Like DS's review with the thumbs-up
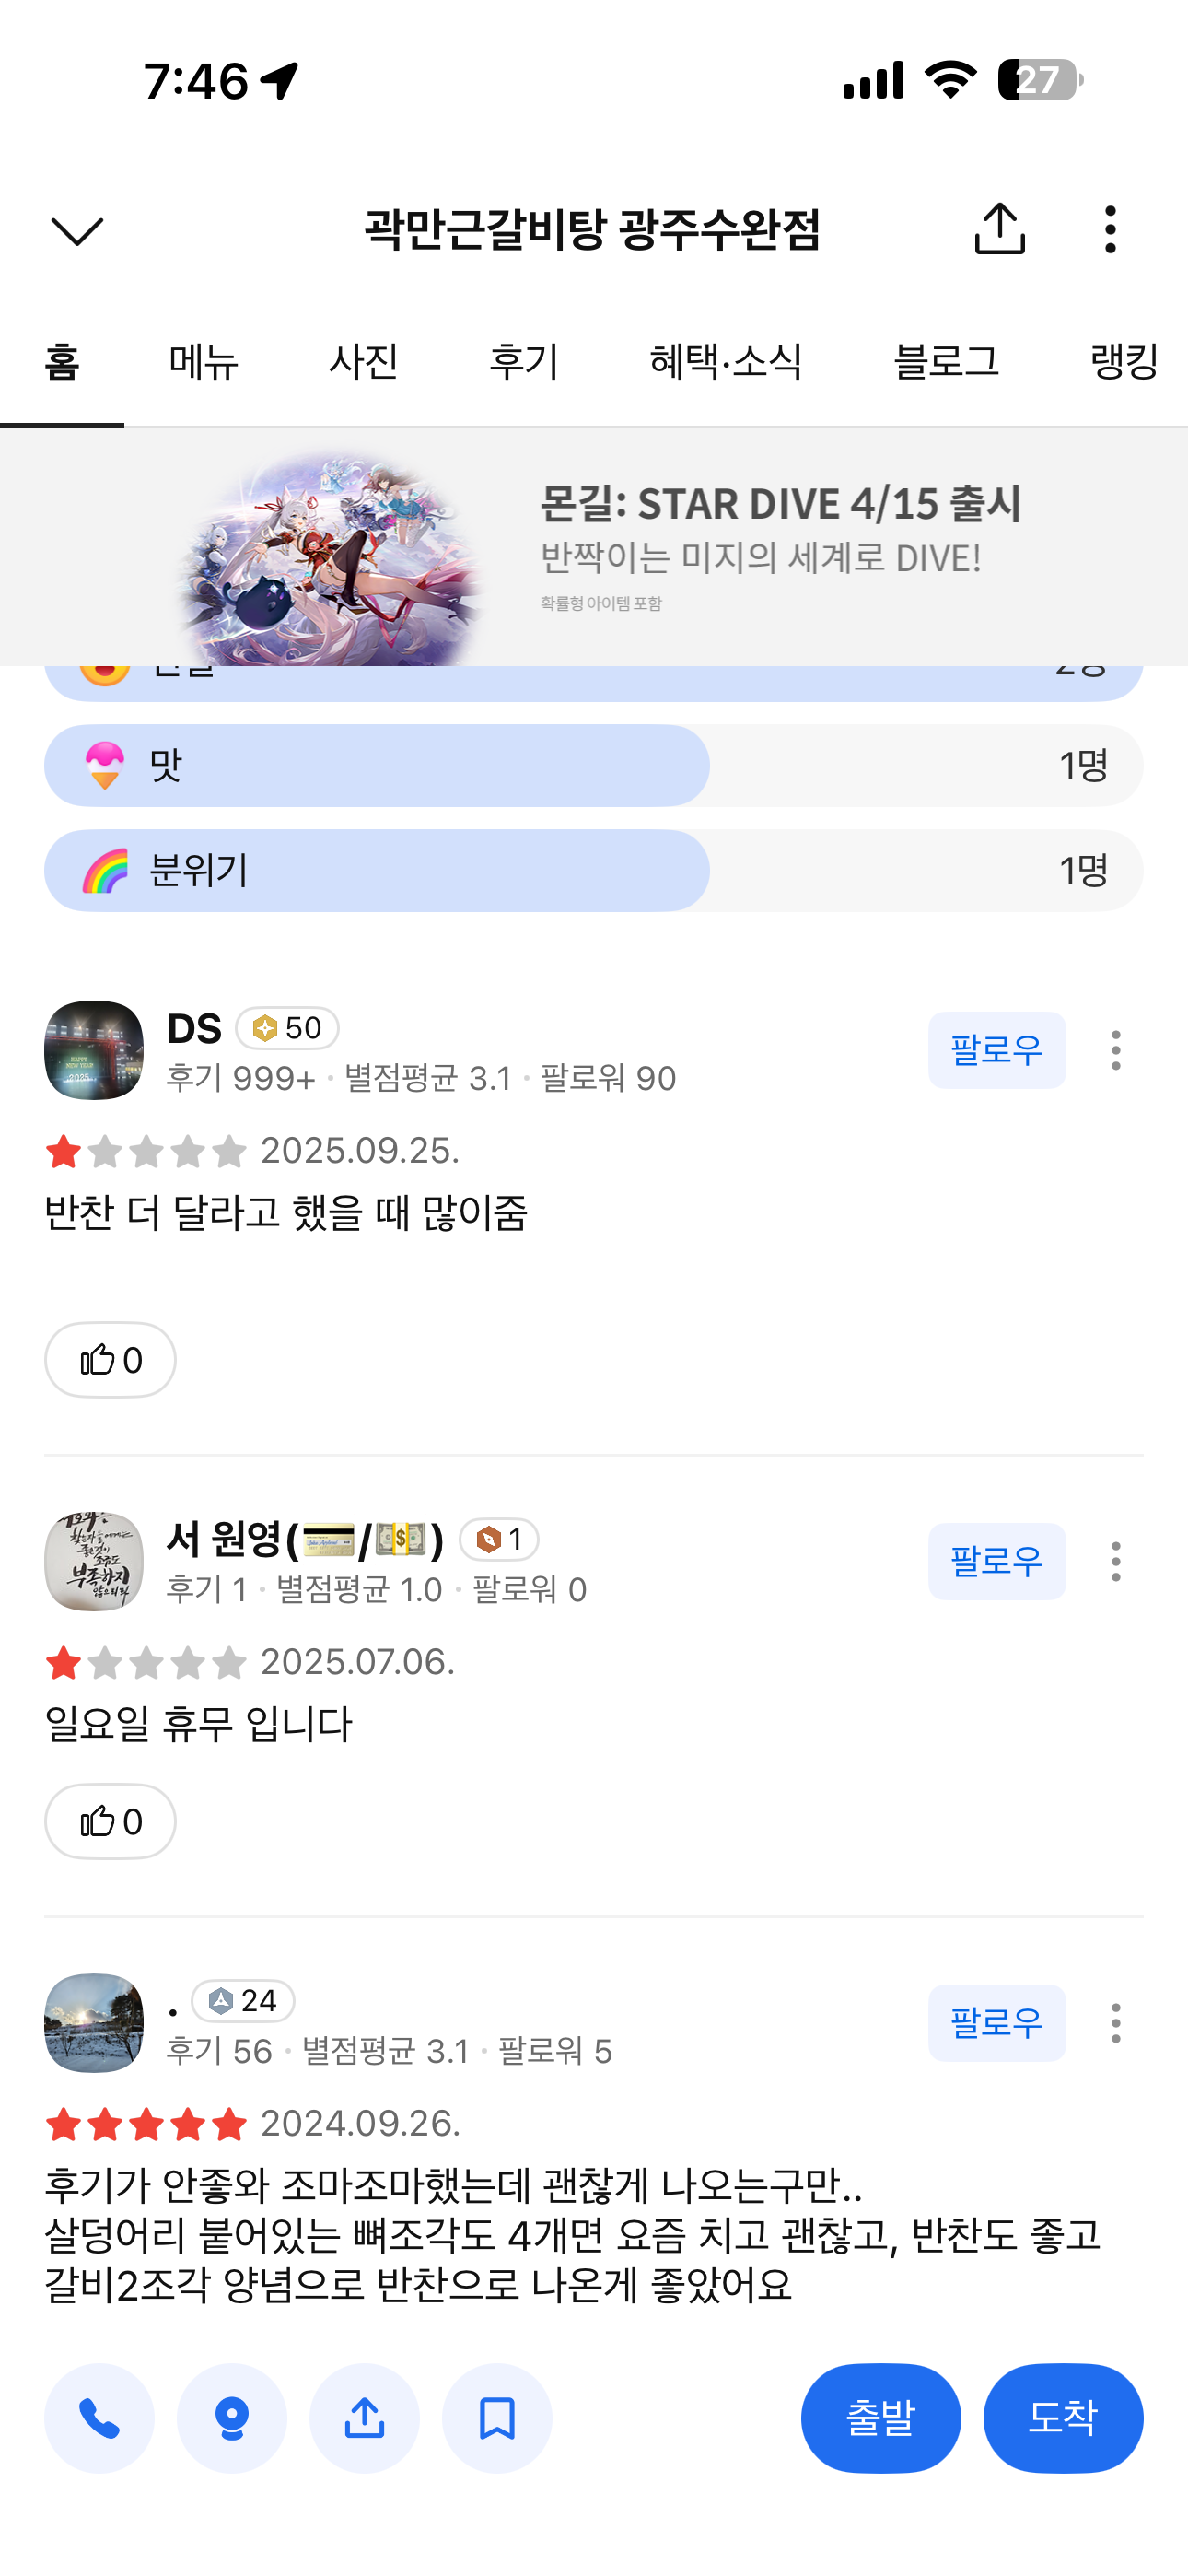 coord(110,1360)
